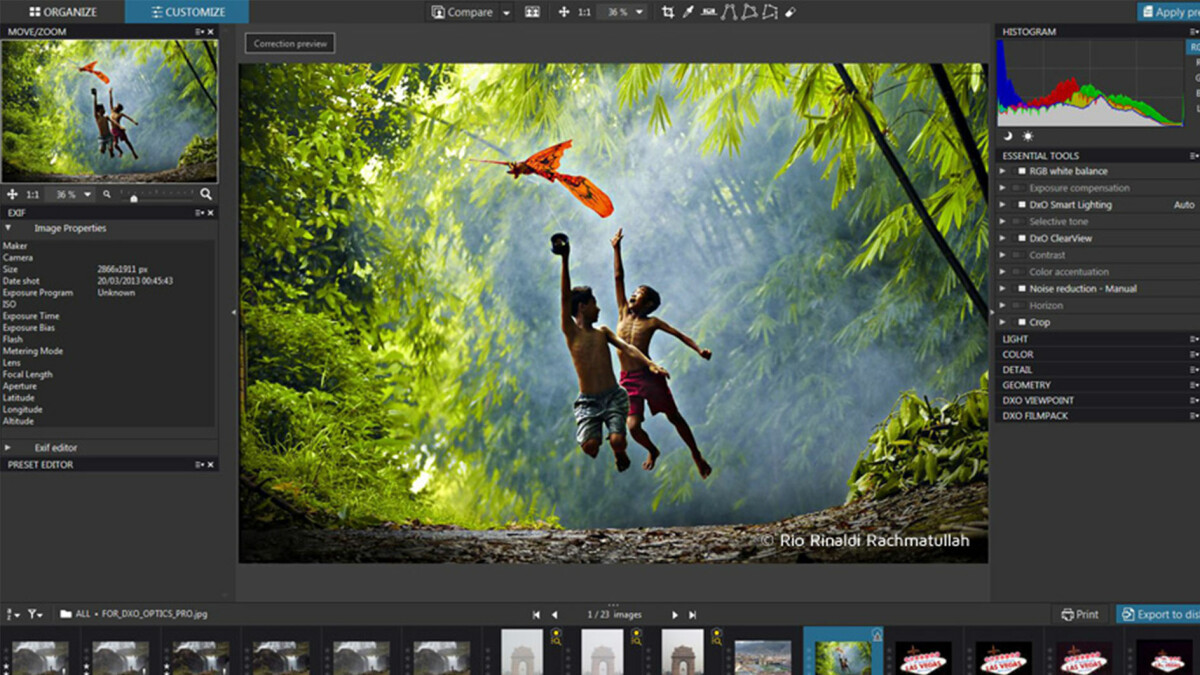Expand the Noise reduction - Manual settings

(x=1003, y=288)
